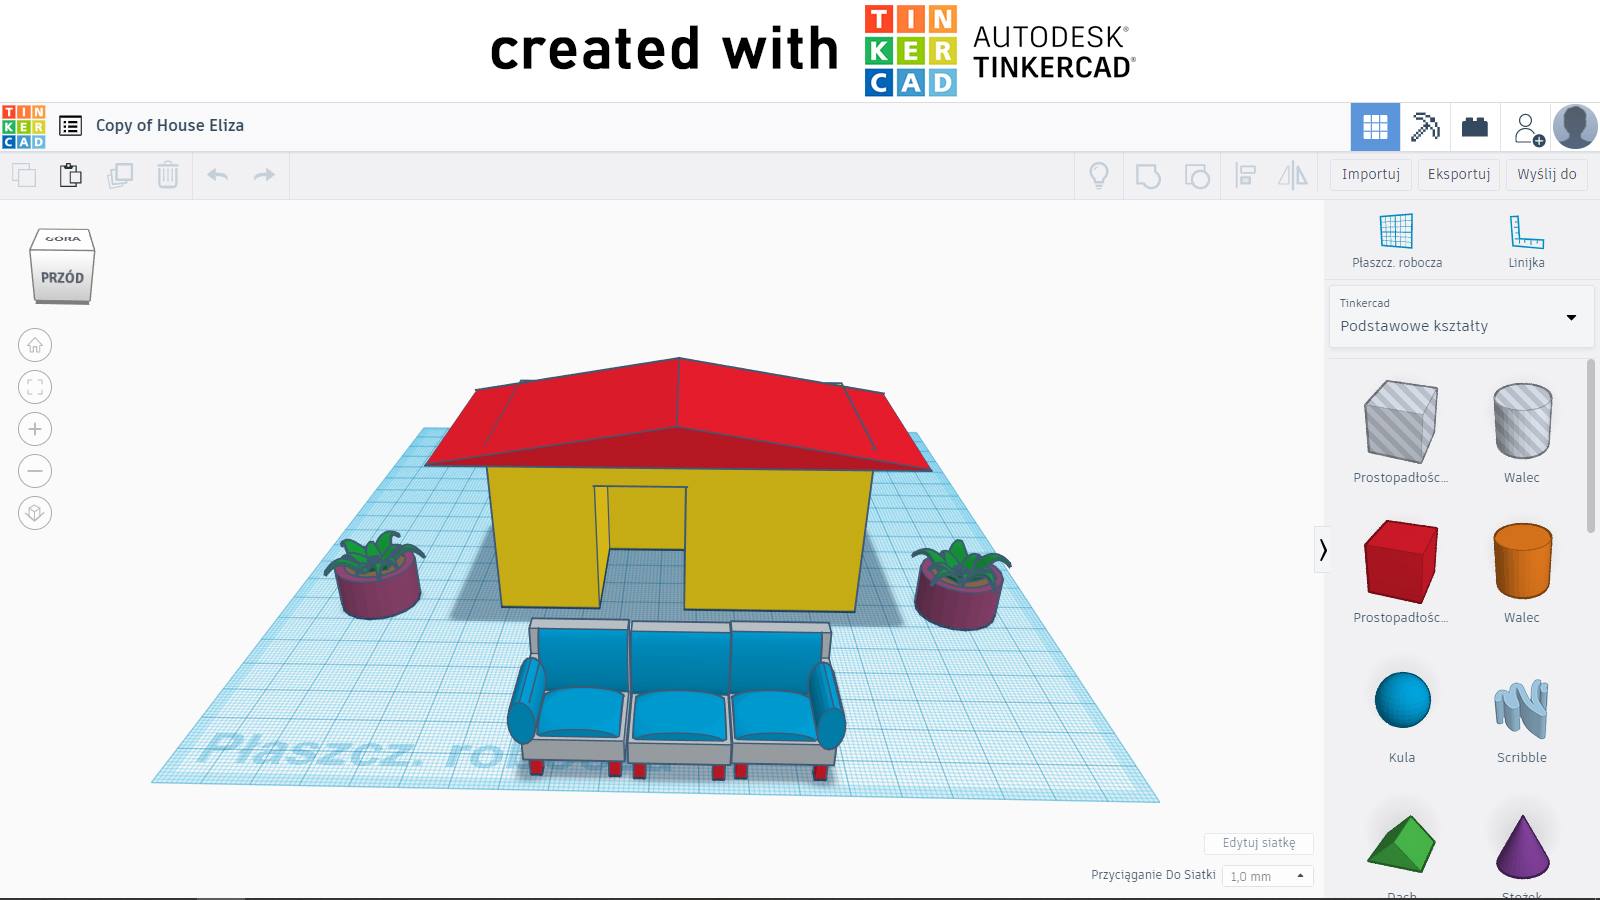The height and width of the screenshot is (900, 1600).
Task: Click the zoom in plus icon
Action: pos(35,429)
